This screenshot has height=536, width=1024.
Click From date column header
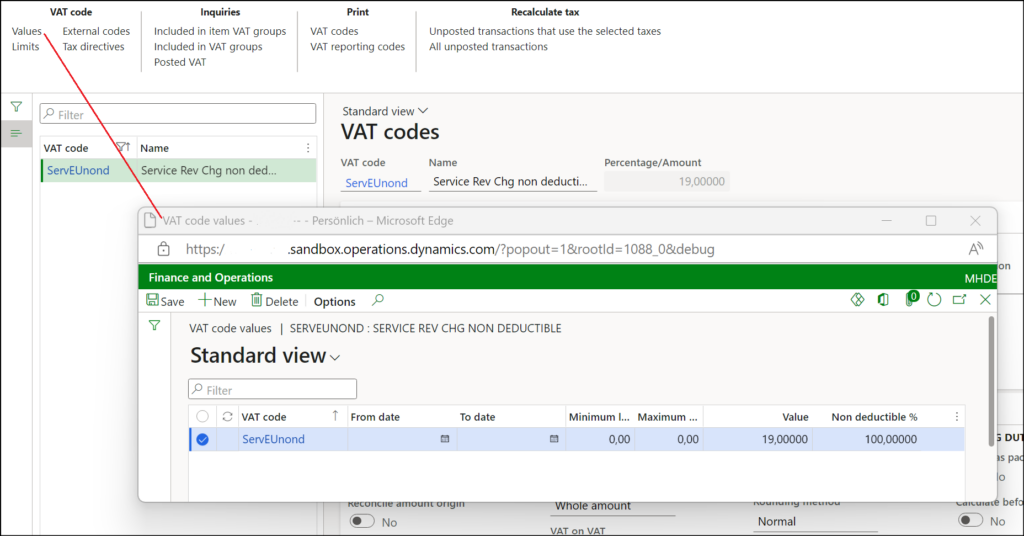click(x=375, y=417)
